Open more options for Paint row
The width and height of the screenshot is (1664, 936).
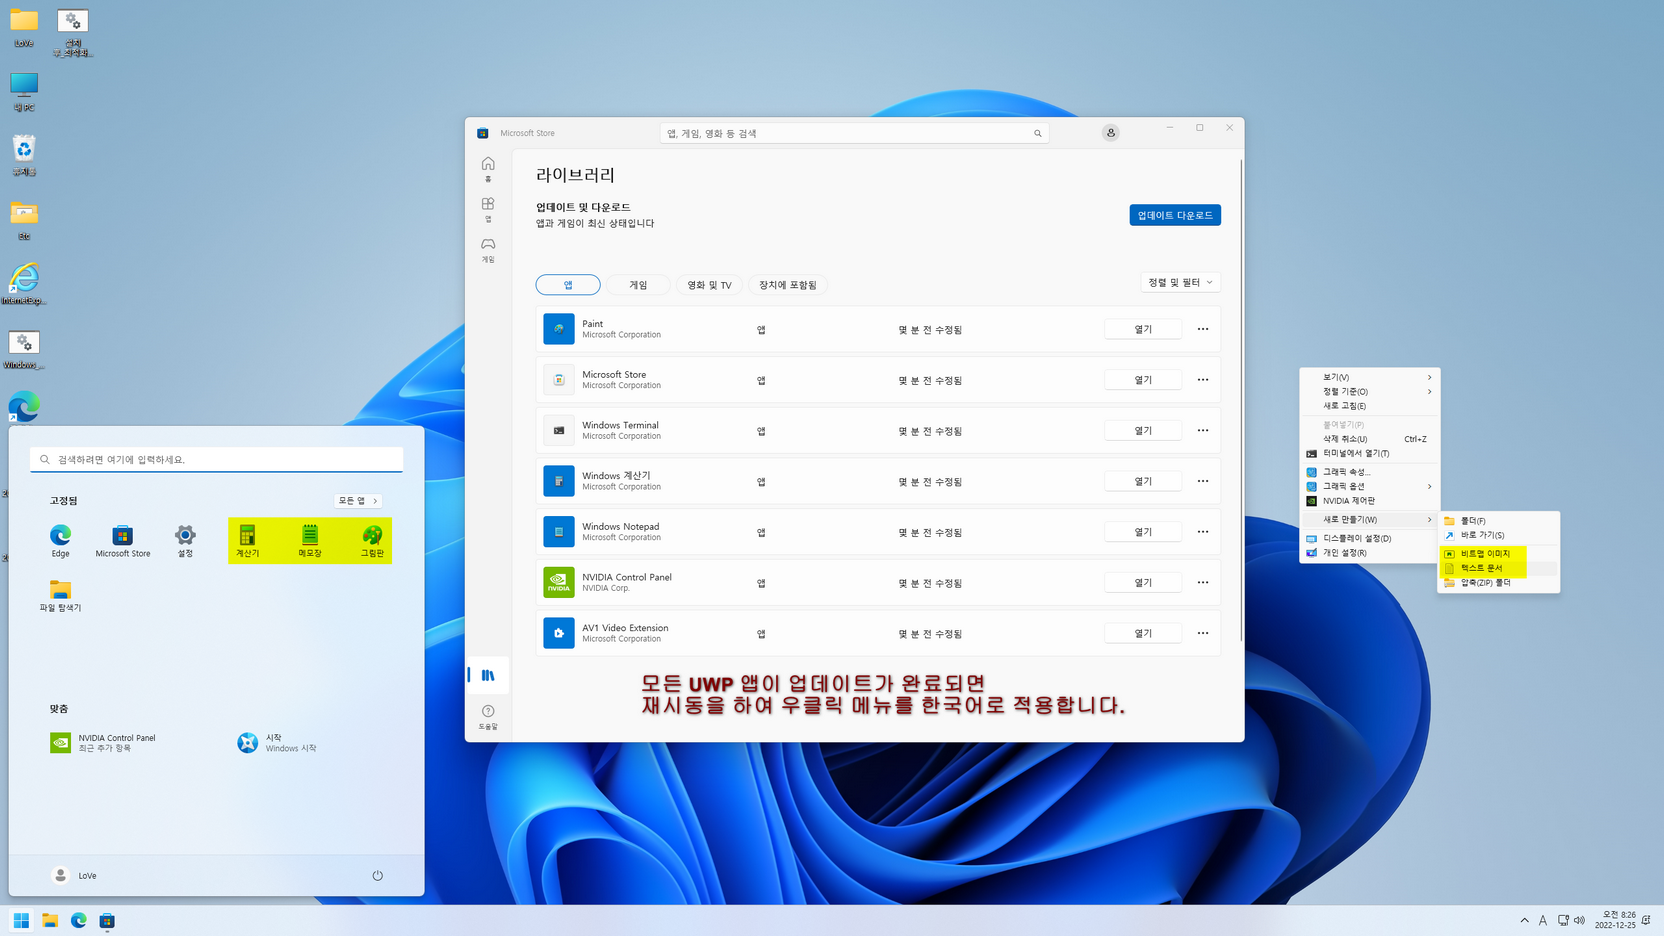pyautogui.click(x=1203, y=329)
